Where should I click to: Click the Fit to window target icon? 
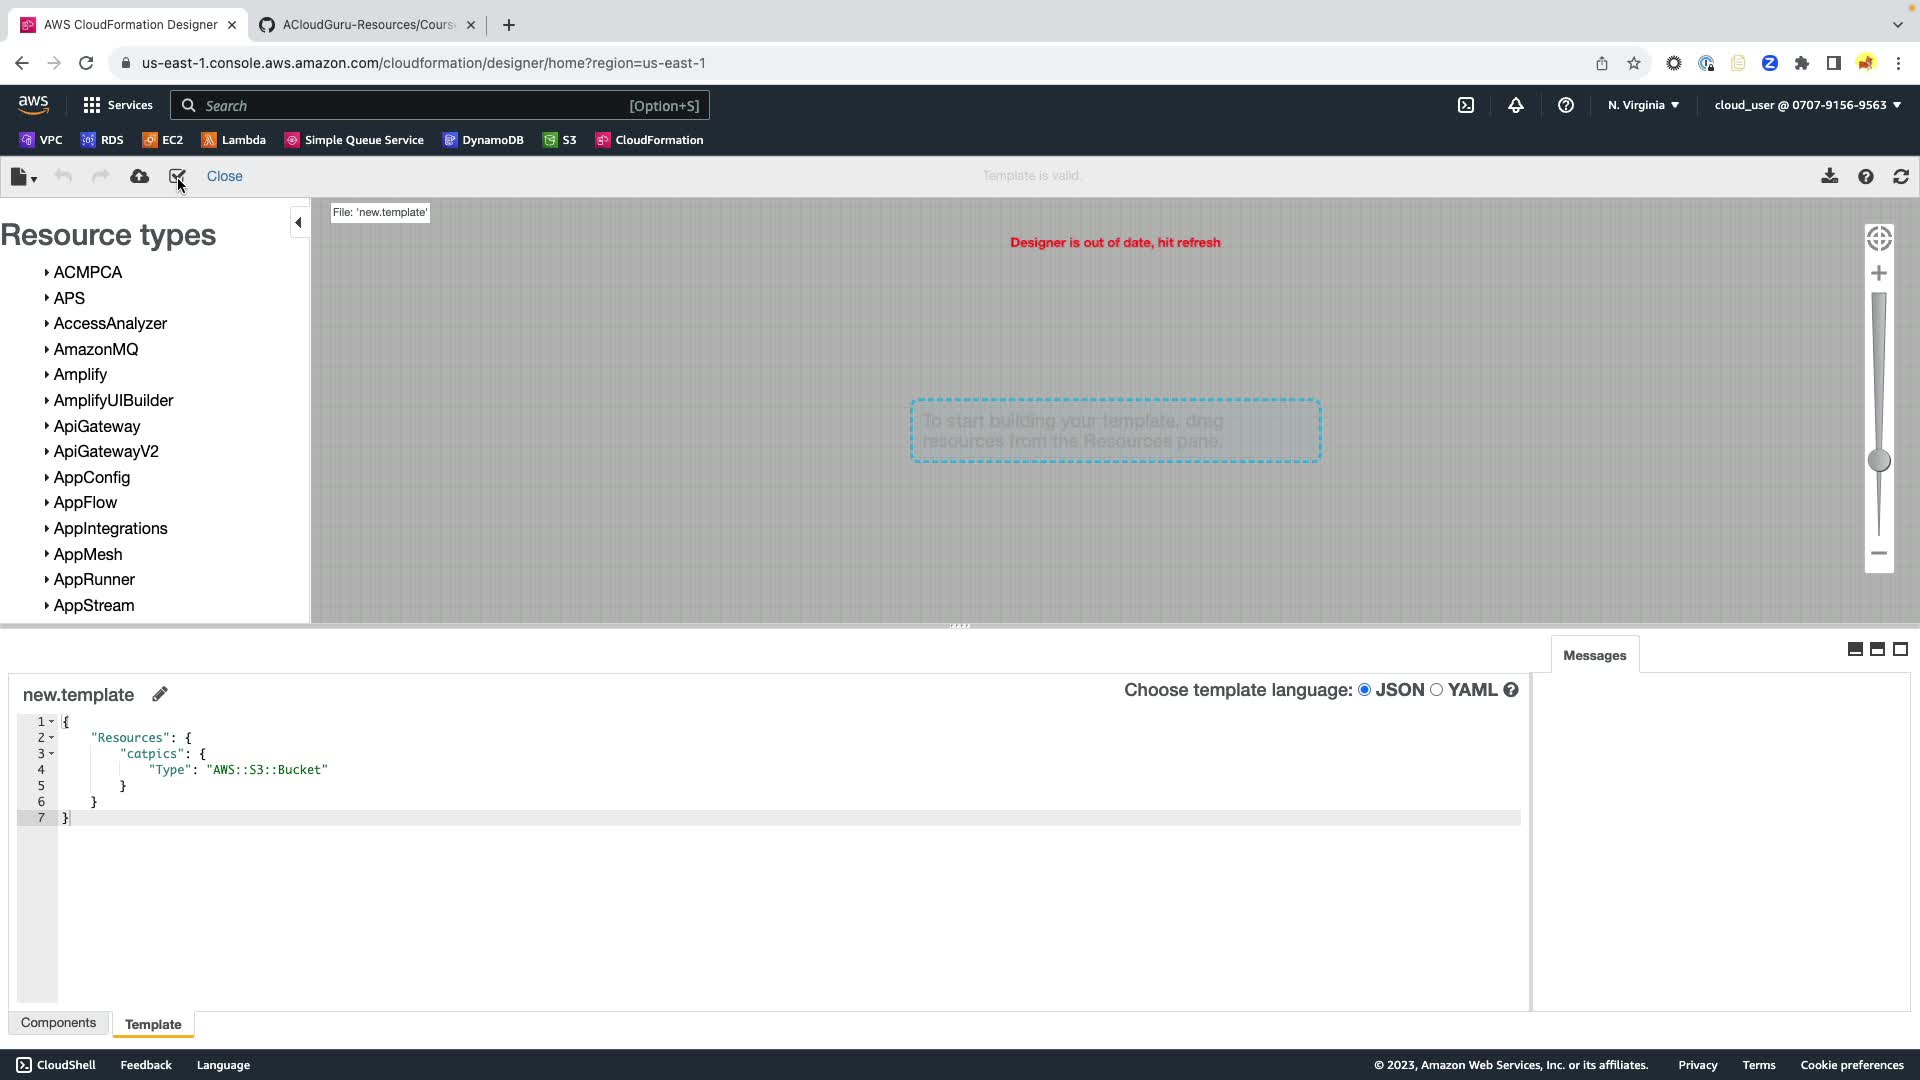tap(1879, 238)
